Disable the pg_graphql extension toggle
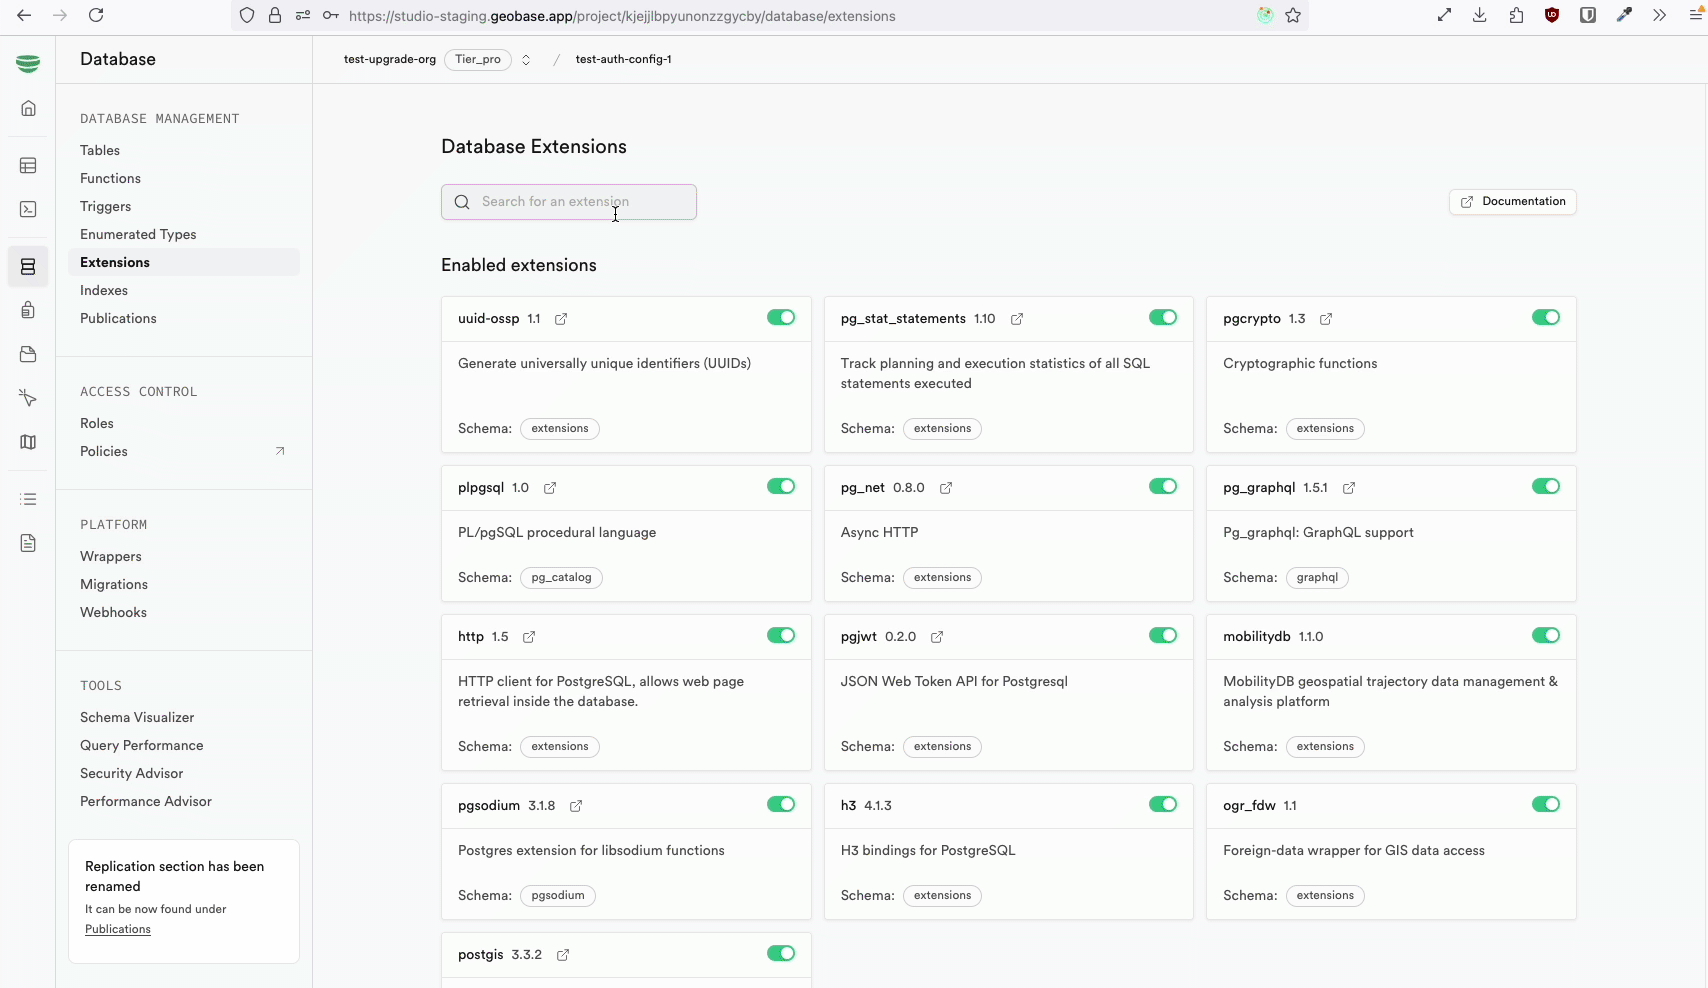 click(1546, 486)
